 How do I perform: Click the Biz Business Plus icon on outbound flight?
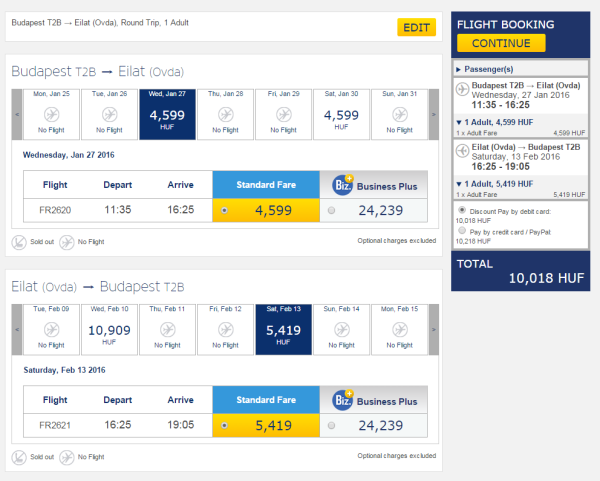tap(340, 184)
